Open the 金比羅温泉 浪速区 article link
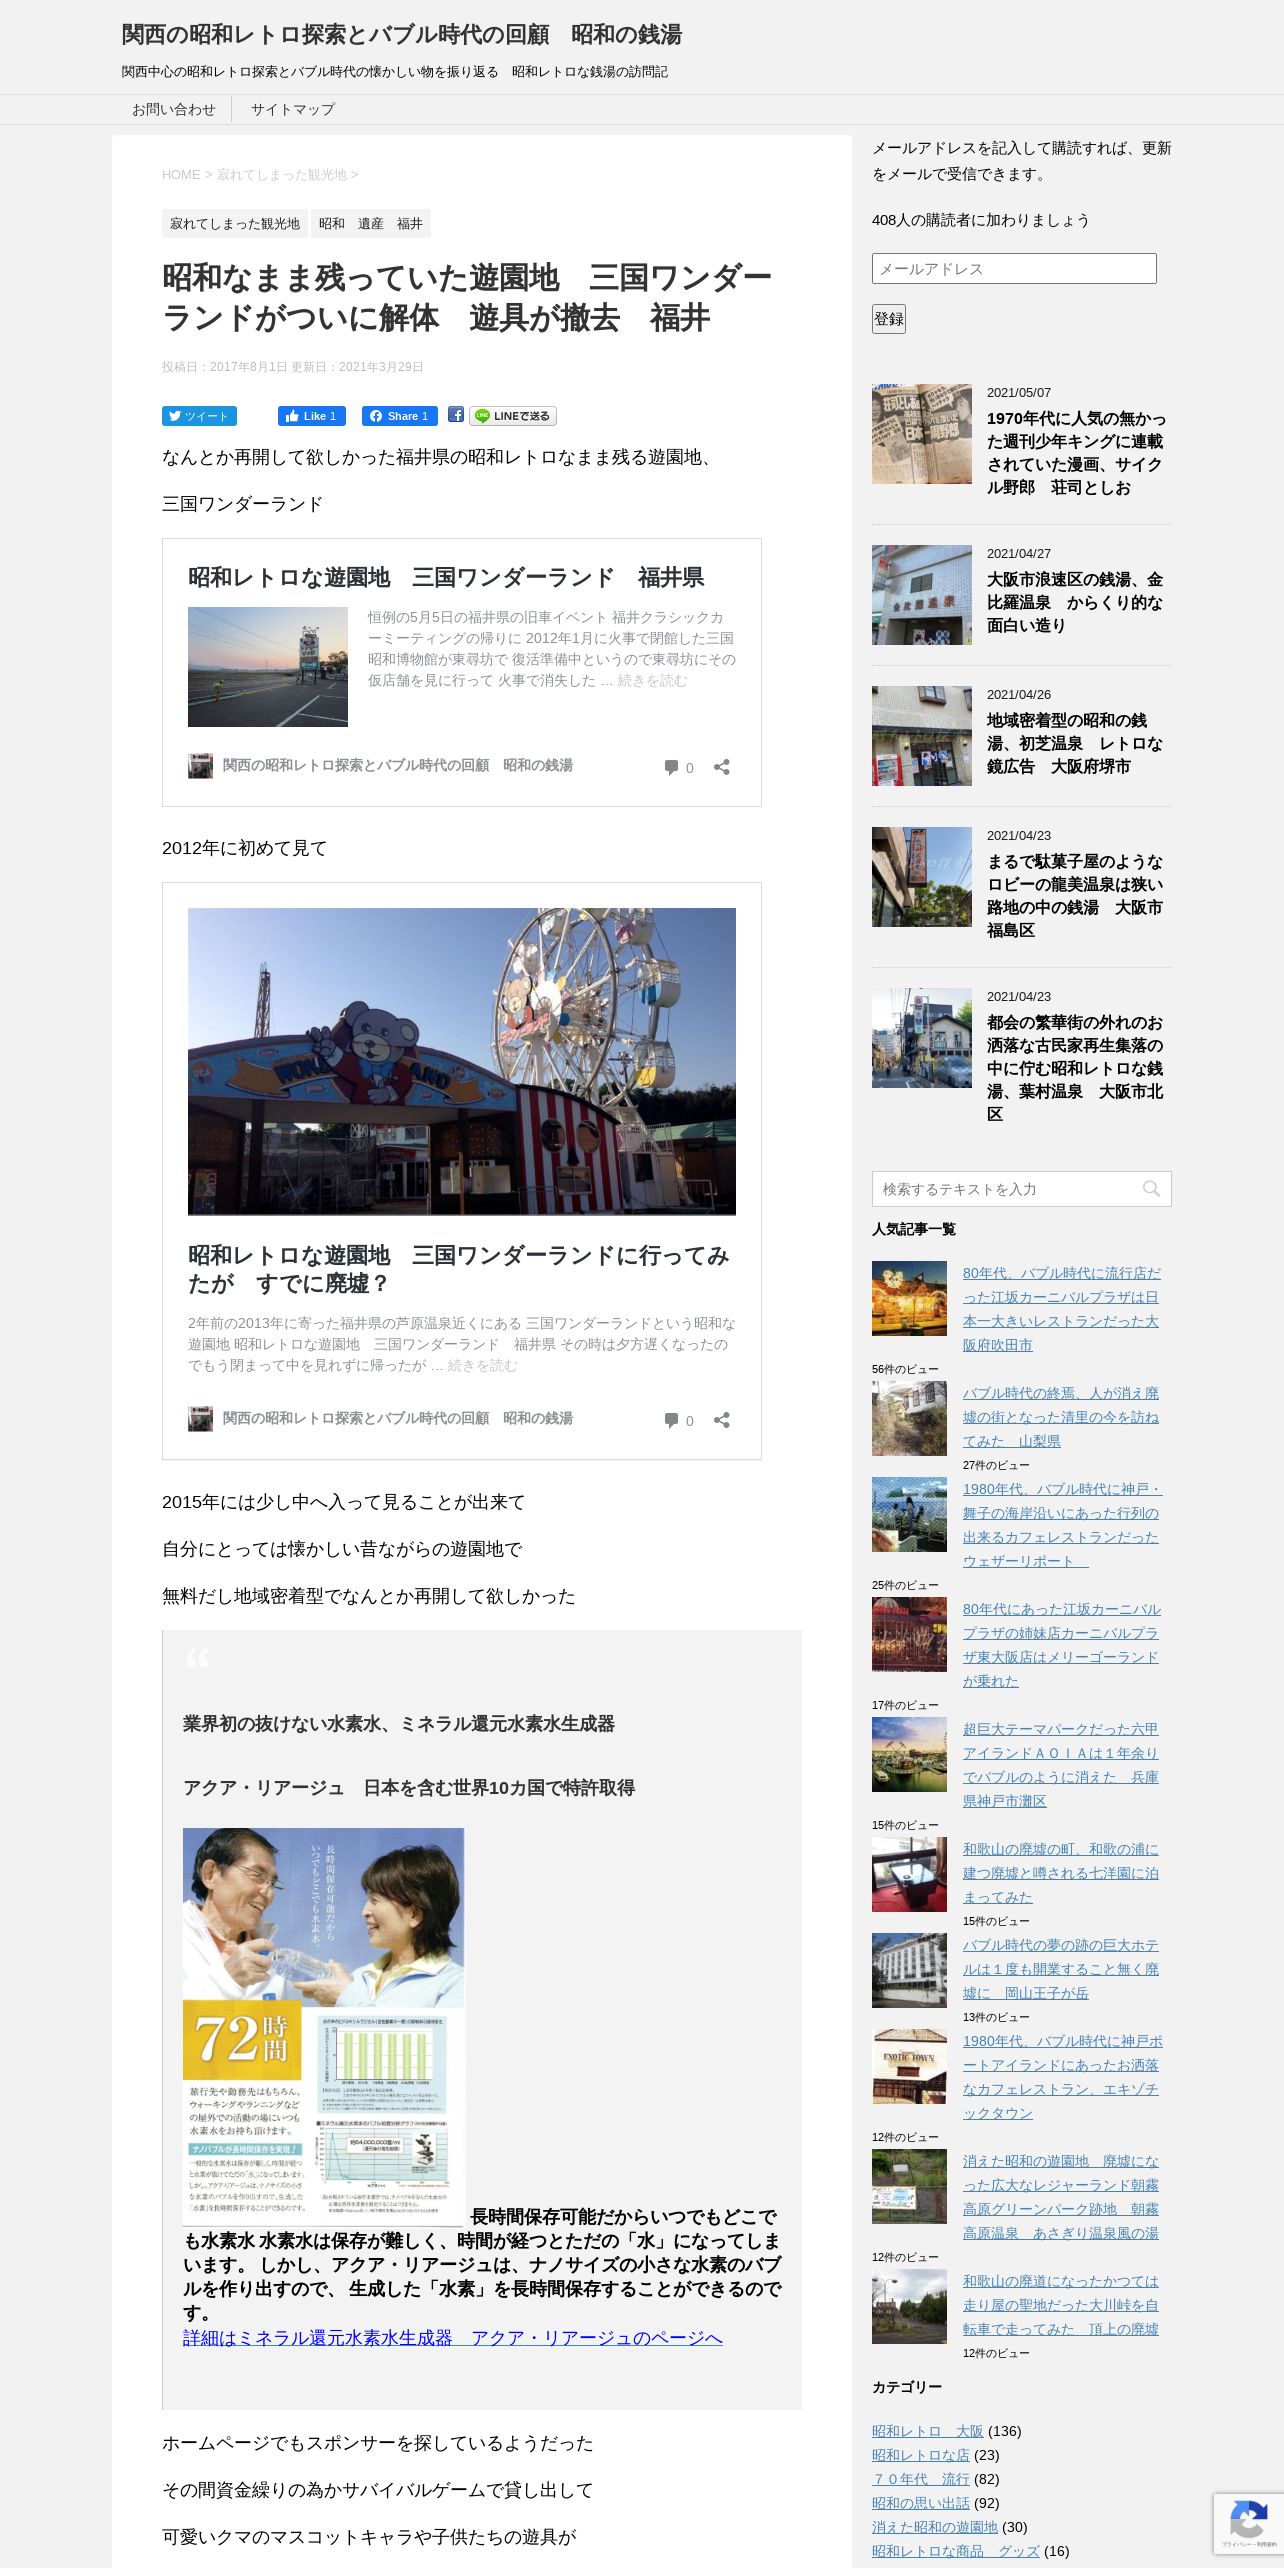 [x=1075, y=602]
